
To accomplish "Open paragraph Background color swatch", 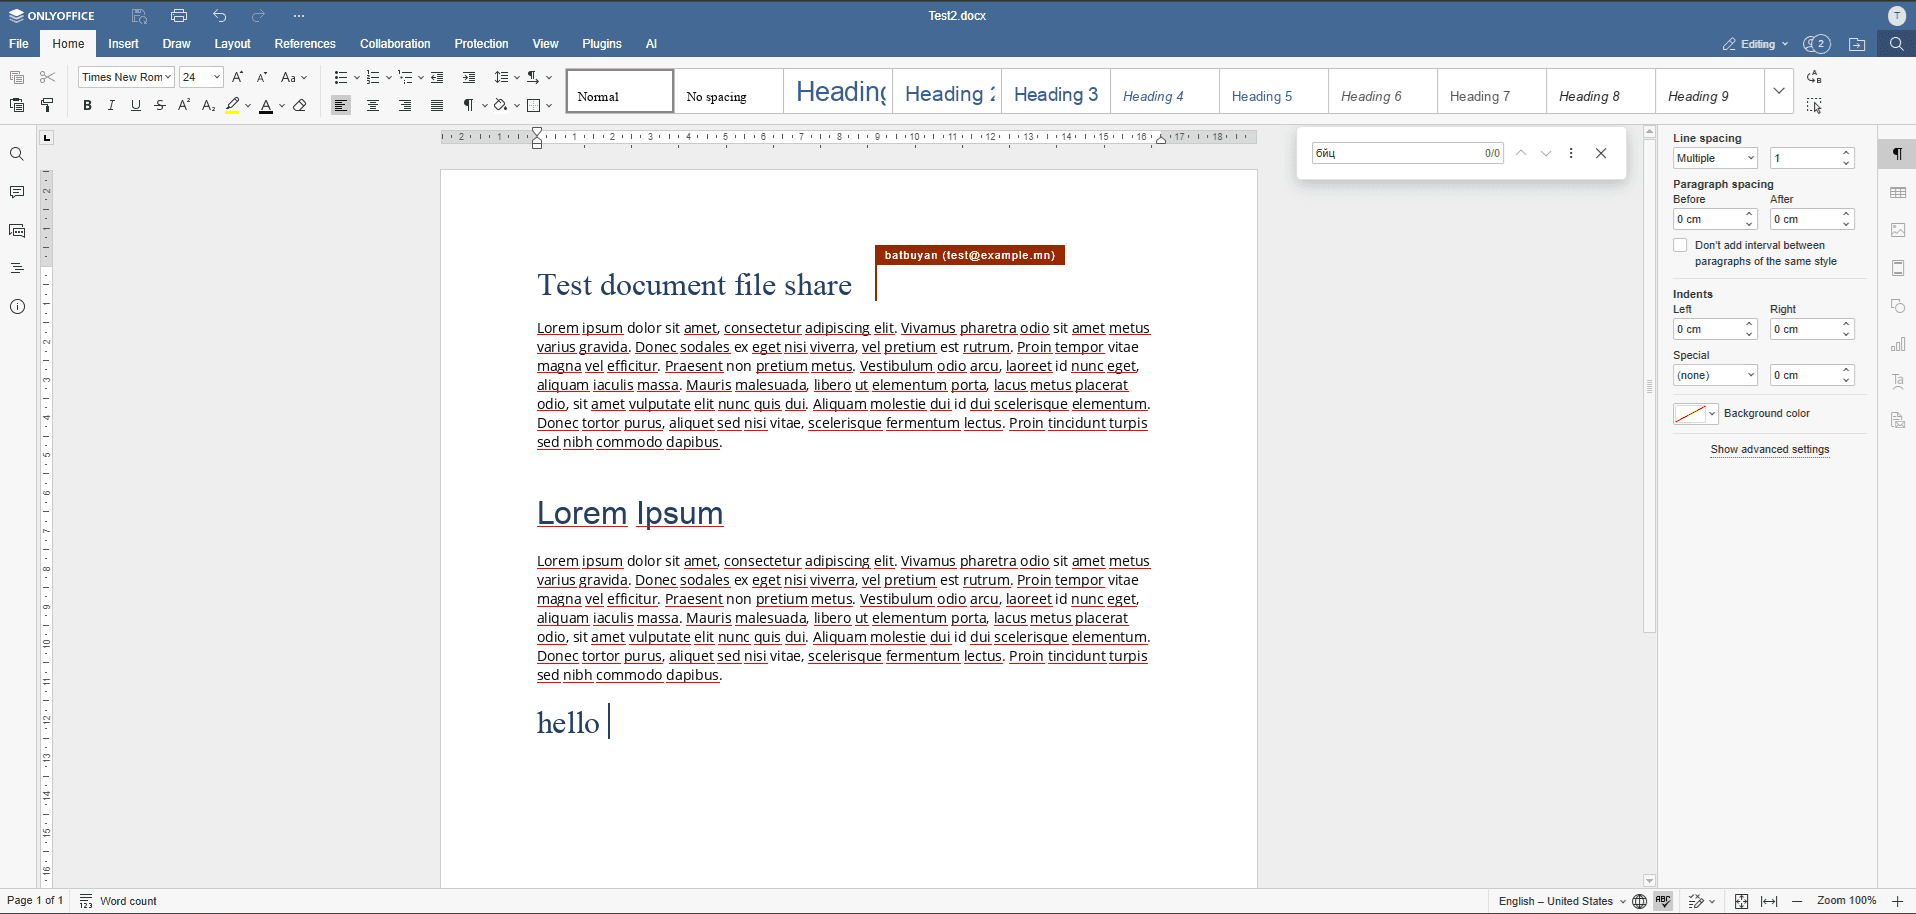I will click(1695, 414).
